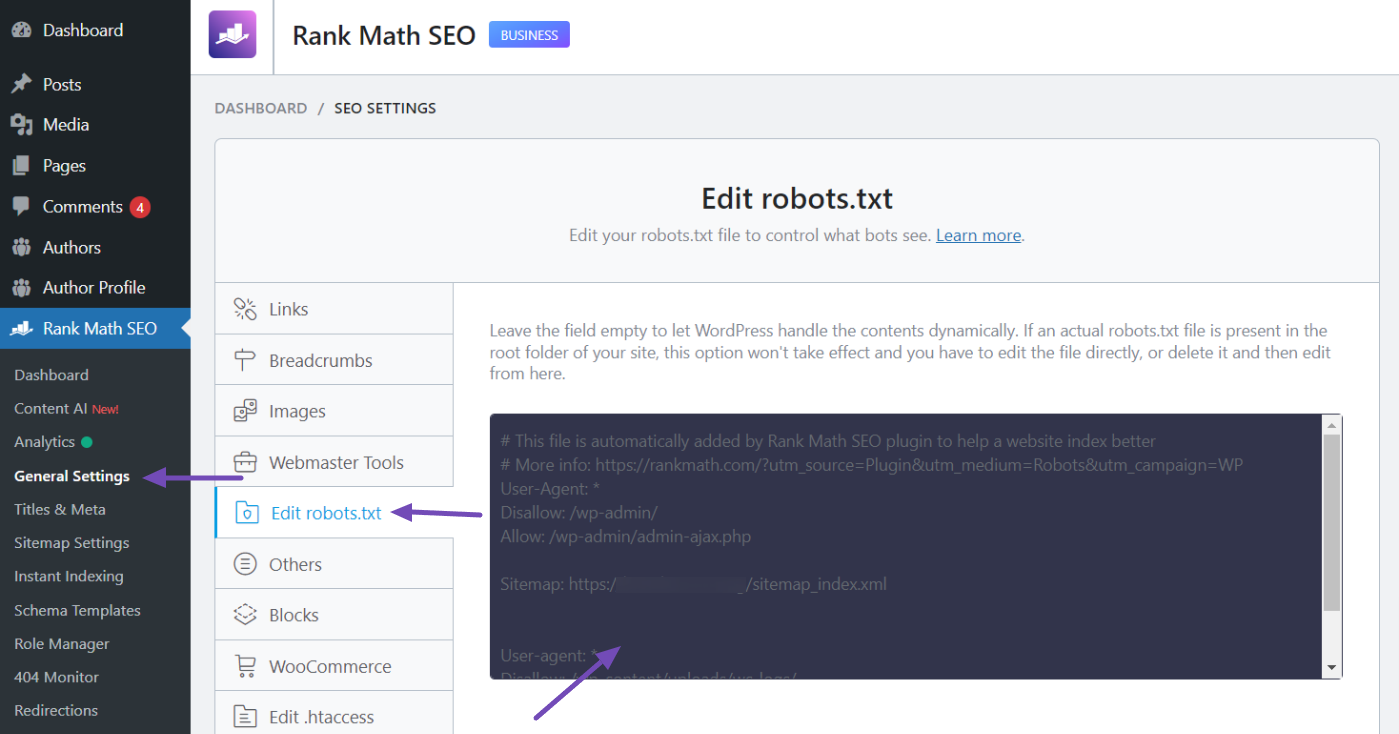Switch to the Others tab

(x=334, y=564)
